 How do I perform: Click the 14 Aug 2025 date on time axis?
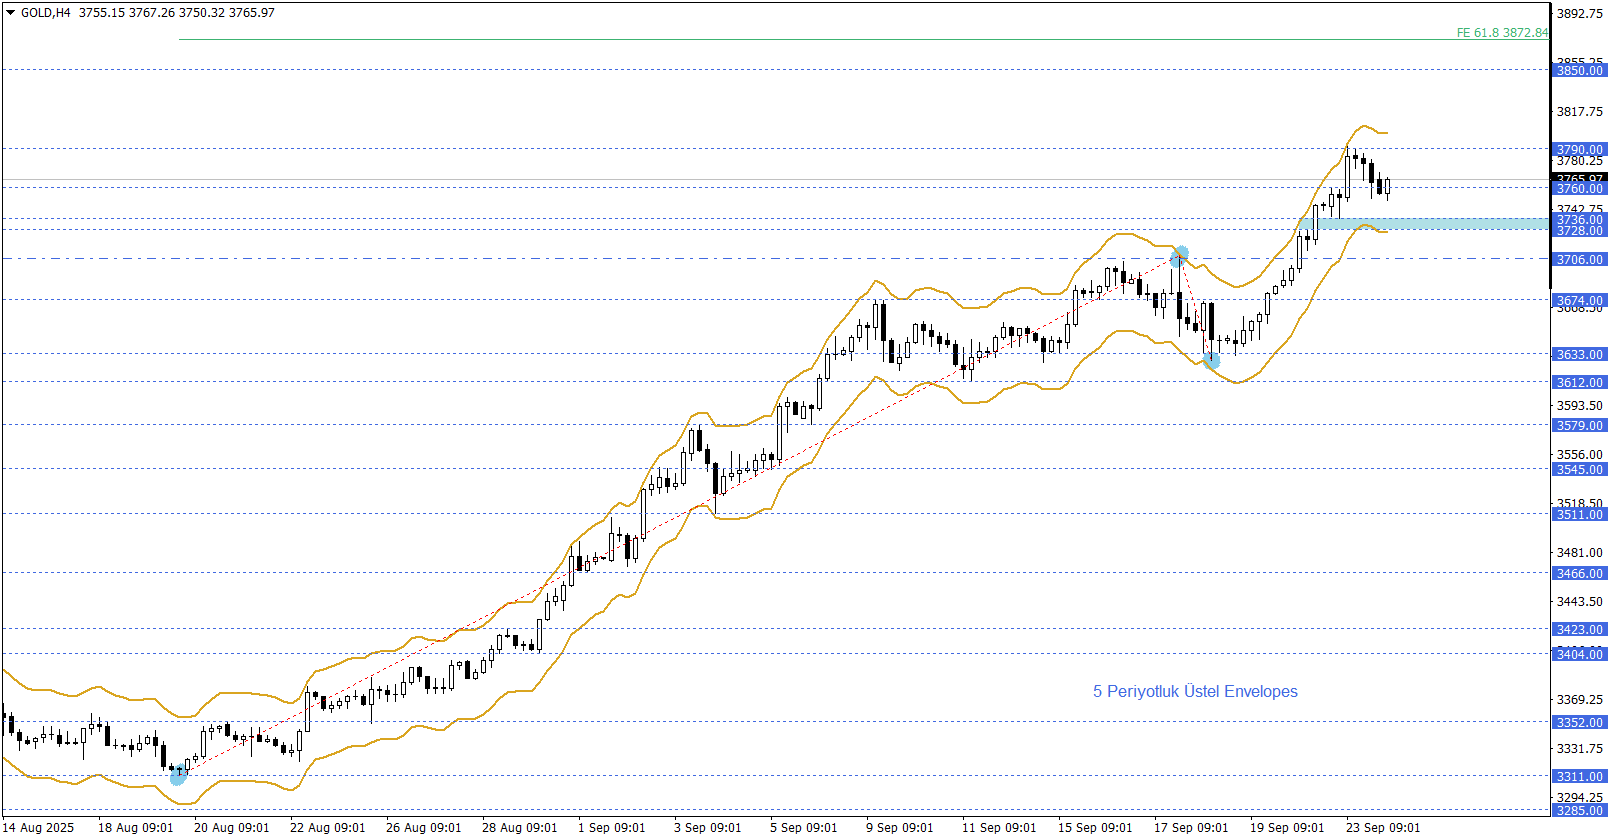pos(38,827)
